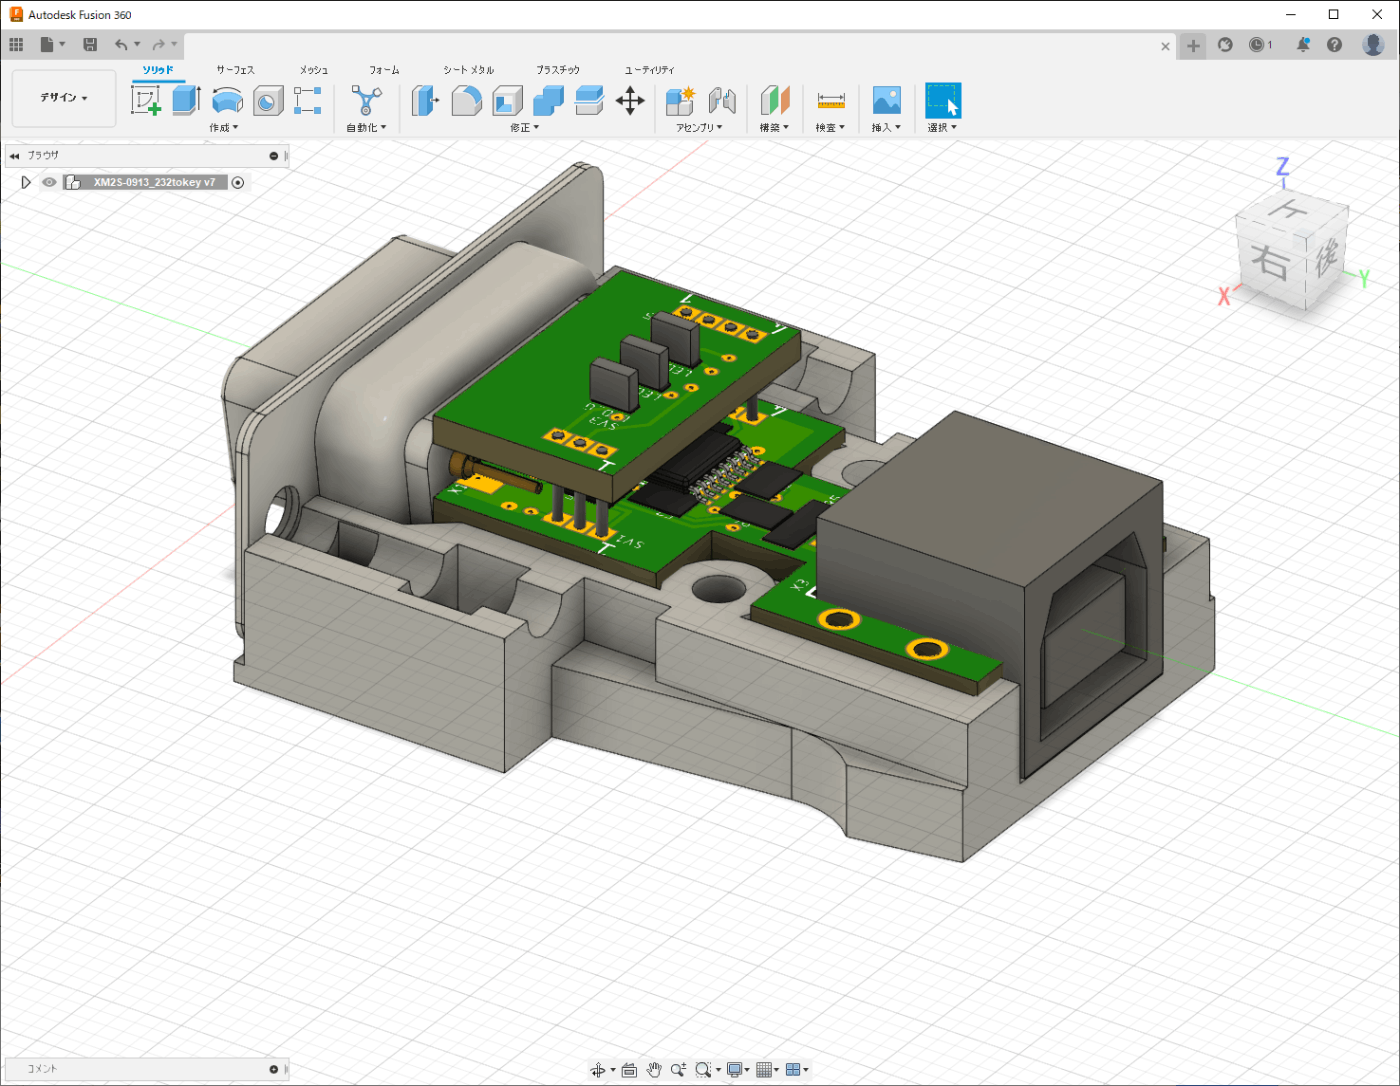
Task: Add a new design tab with plus
Action: click(x=1193, y=46)
